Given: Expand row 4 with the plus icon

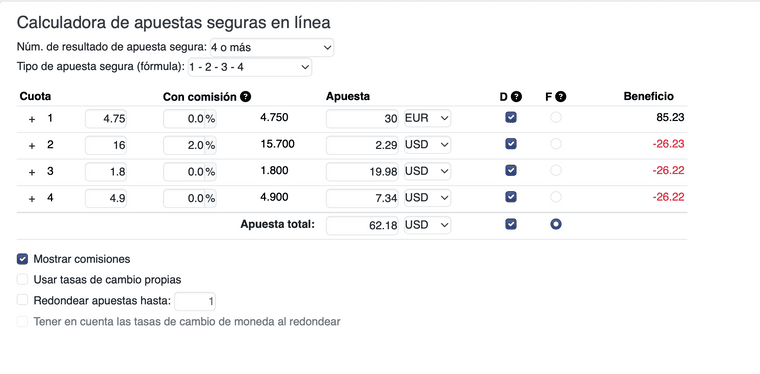Looking at the screenshot, I should 32,198.
